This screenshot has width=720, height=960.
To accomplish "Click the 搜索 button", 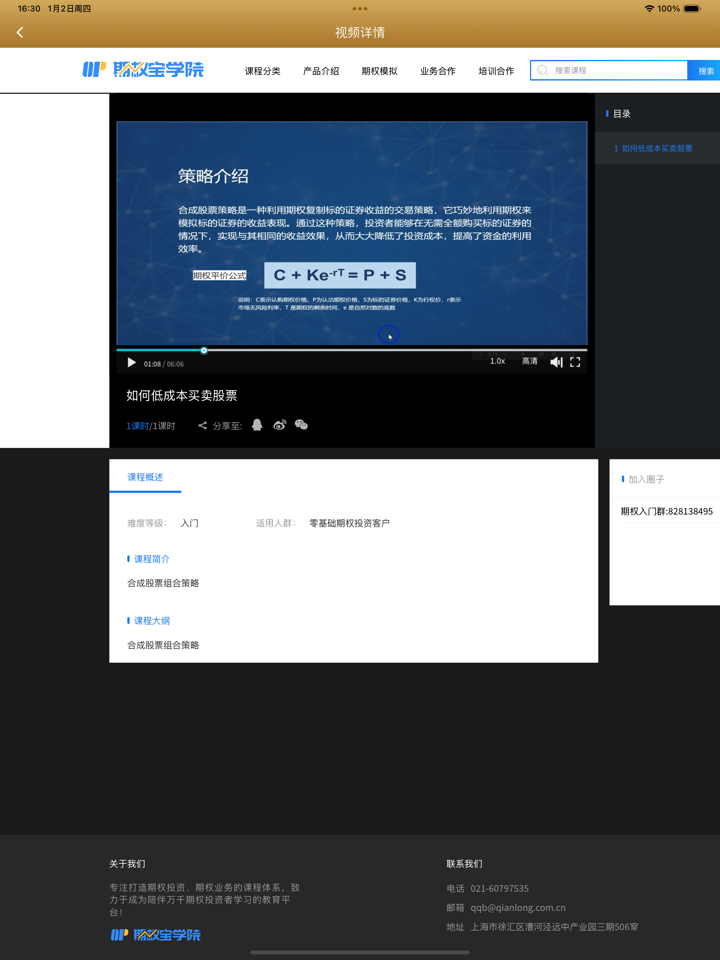I will (x=705, y=71).
